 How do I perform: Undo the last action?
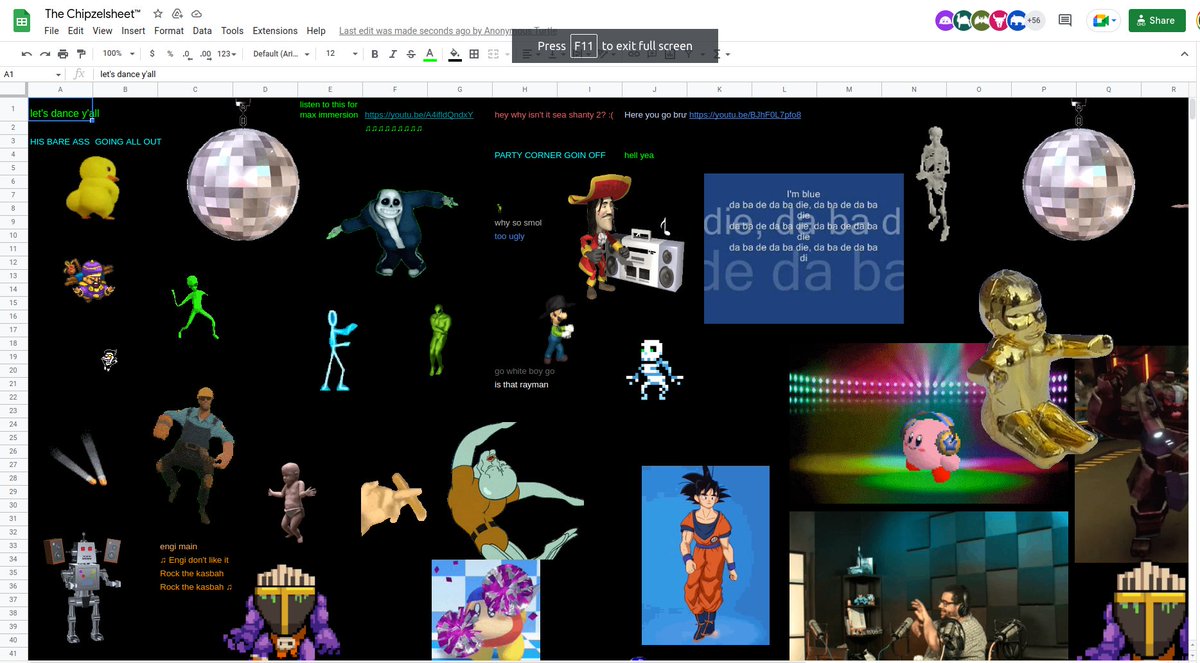[x=26, y=54]
